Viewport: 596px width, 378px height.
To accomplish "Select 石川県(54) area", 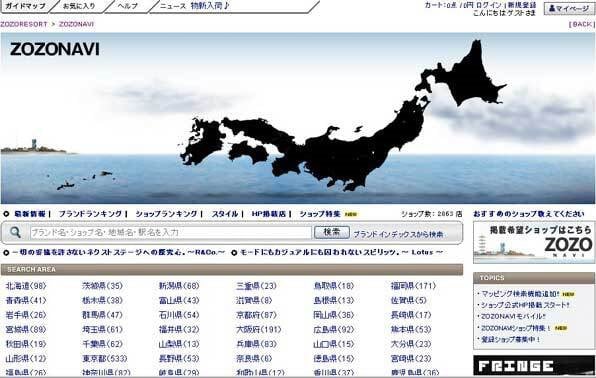I will (x=179, y=315).
